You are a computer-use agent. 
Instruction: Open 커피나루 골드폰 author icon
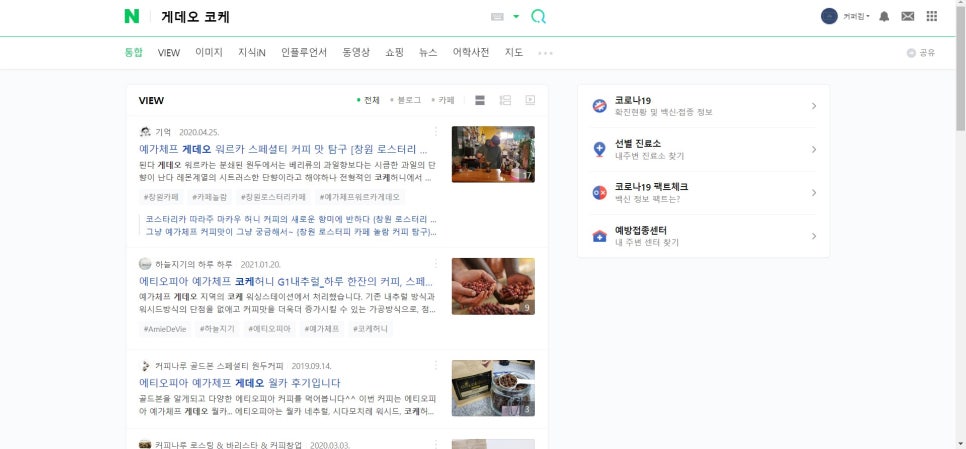tap(145, 366)
